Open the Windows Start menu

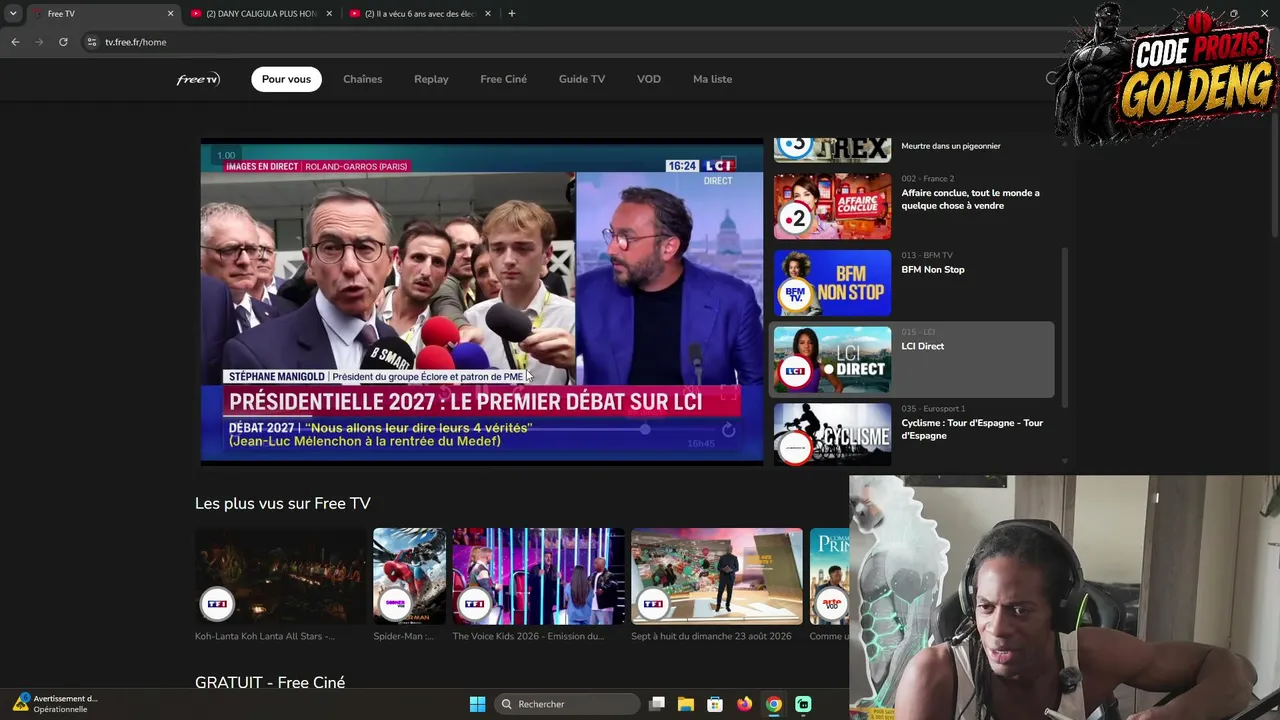[x=478, y=704]
